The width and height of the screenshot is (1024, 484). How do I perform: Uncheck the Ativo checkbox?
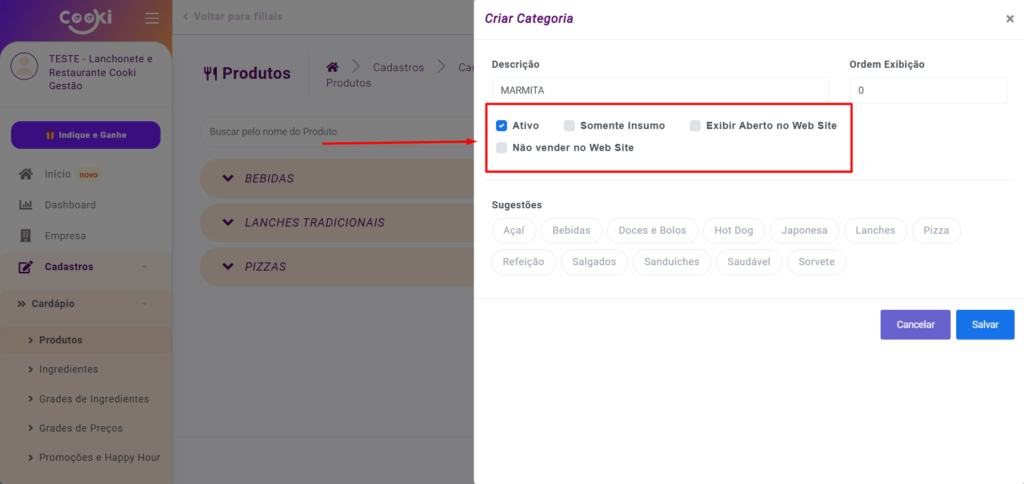(x=502, y=126)
